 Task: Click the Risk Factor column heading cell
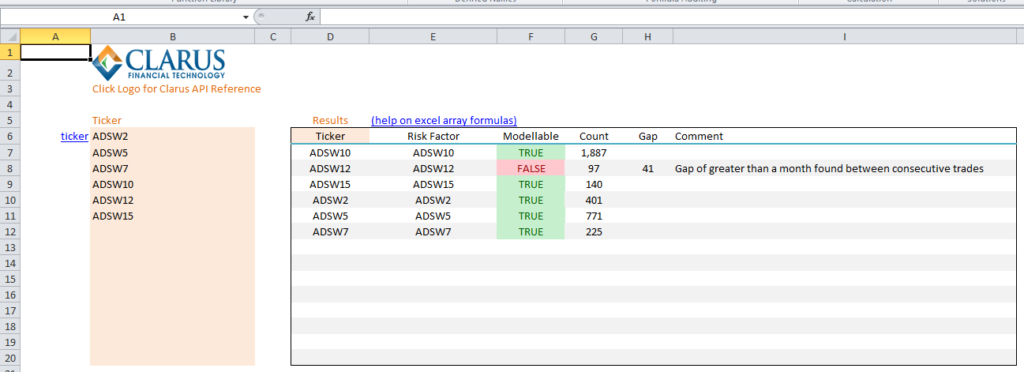[433, 136]
